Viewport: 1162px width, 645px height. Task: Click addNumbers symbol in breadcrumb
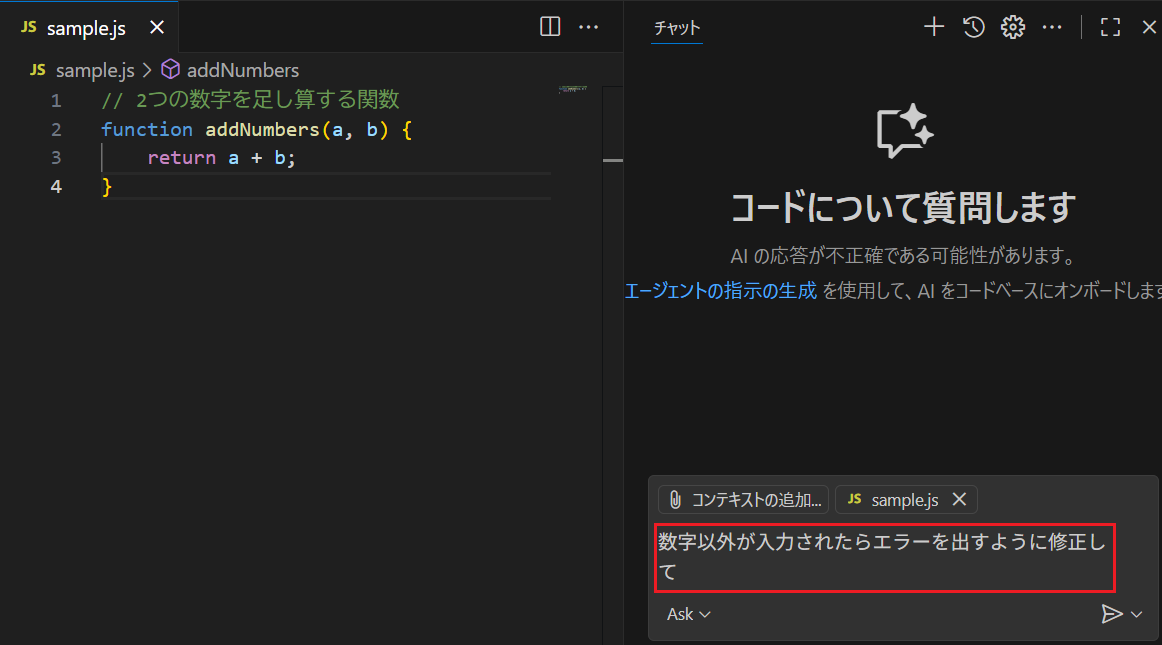point(242,70)
